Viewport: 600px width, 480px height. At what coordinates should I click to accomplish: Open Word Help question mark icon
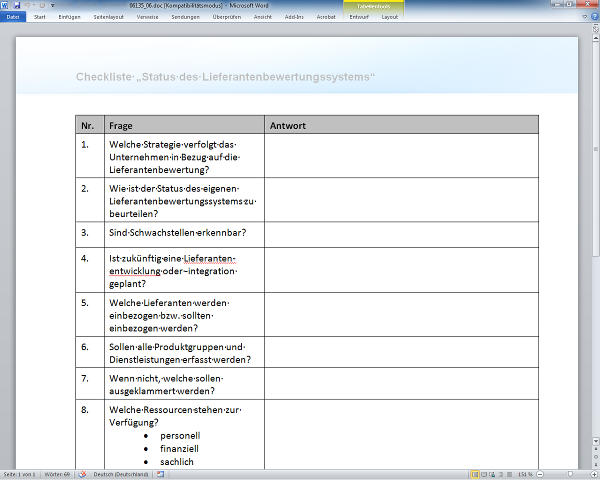[595, 17]
